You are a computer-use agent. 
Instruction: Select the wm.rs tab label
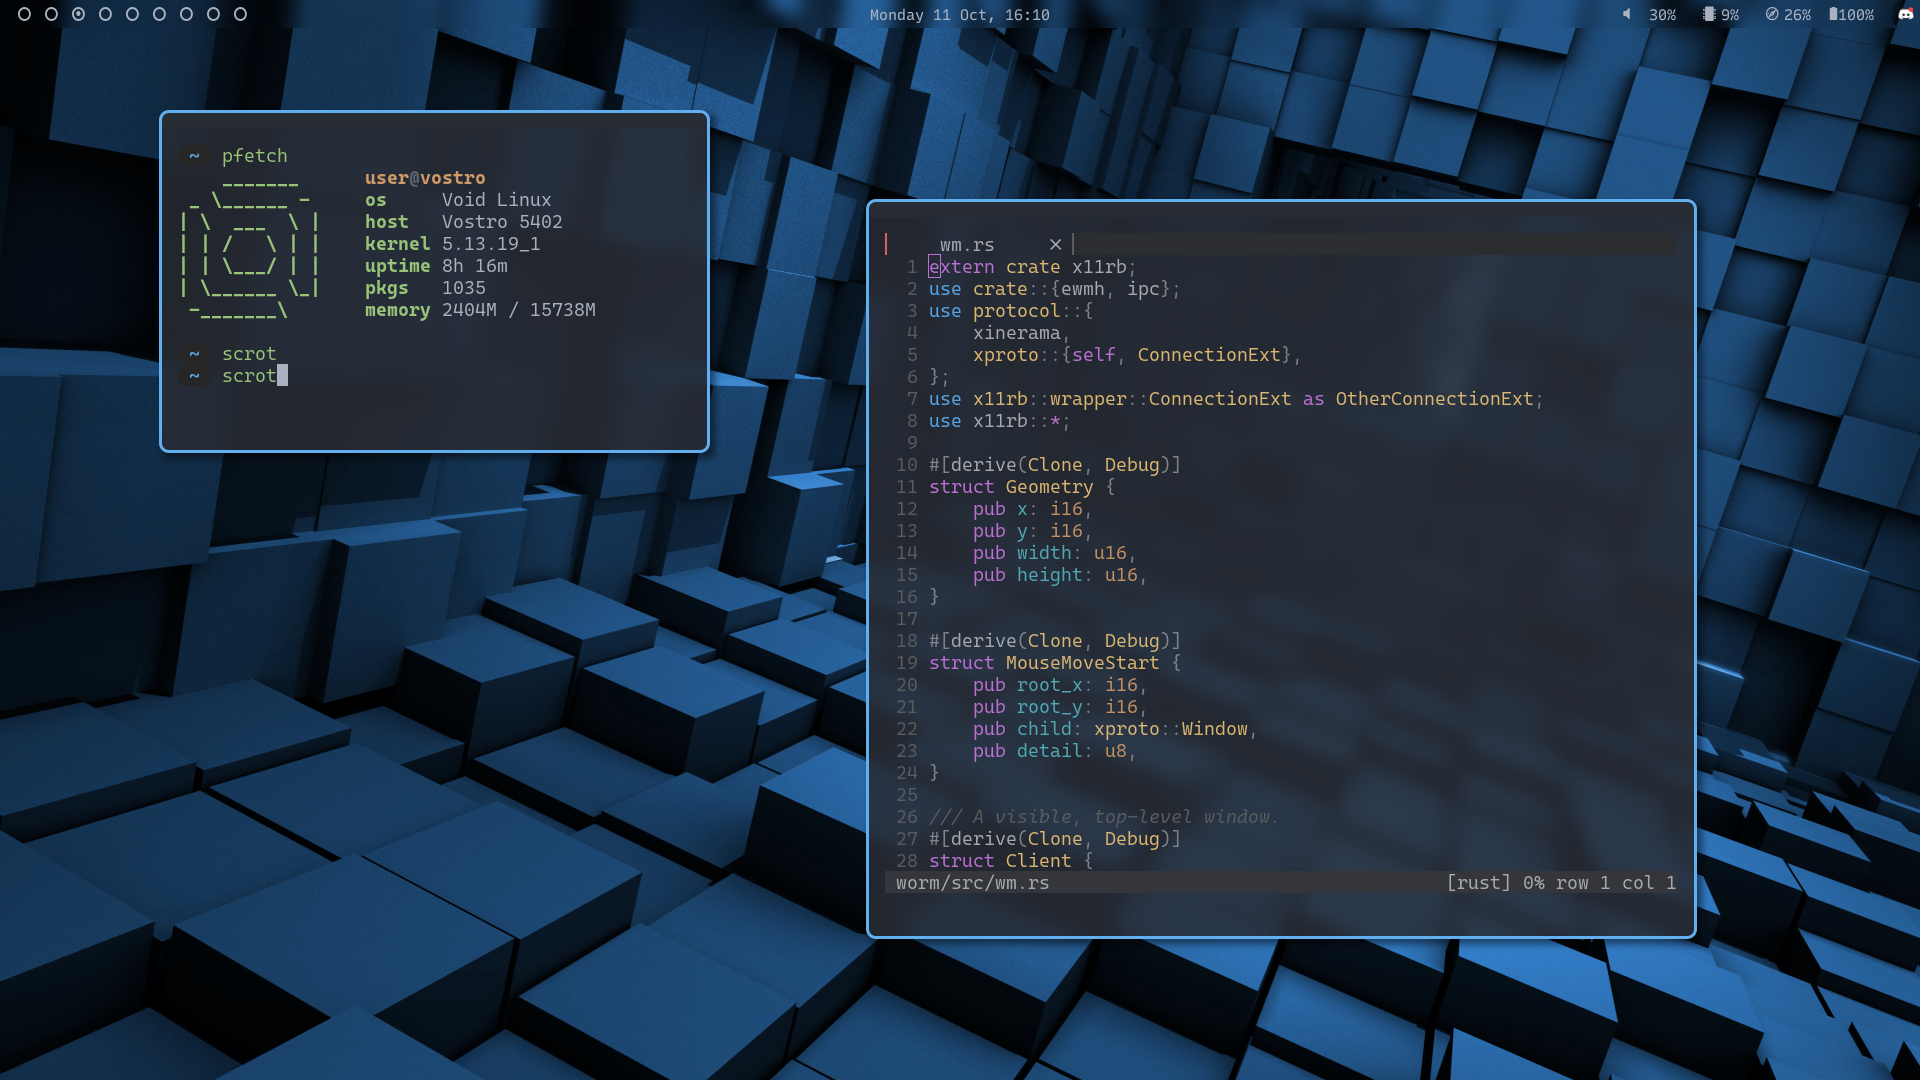[x=967, y=245]
